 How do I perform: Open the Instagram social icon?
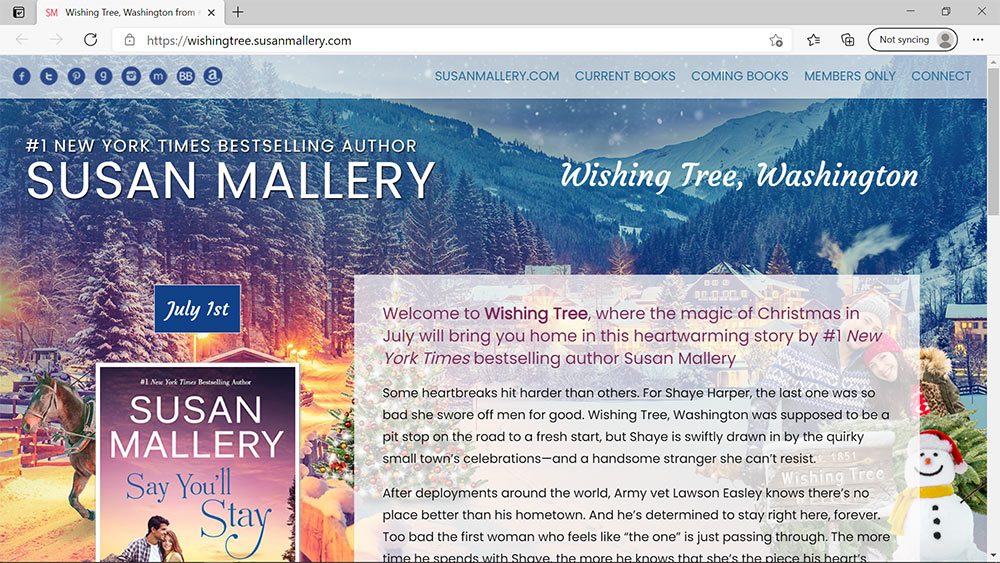pyautogui.click(x=131, y=77)
